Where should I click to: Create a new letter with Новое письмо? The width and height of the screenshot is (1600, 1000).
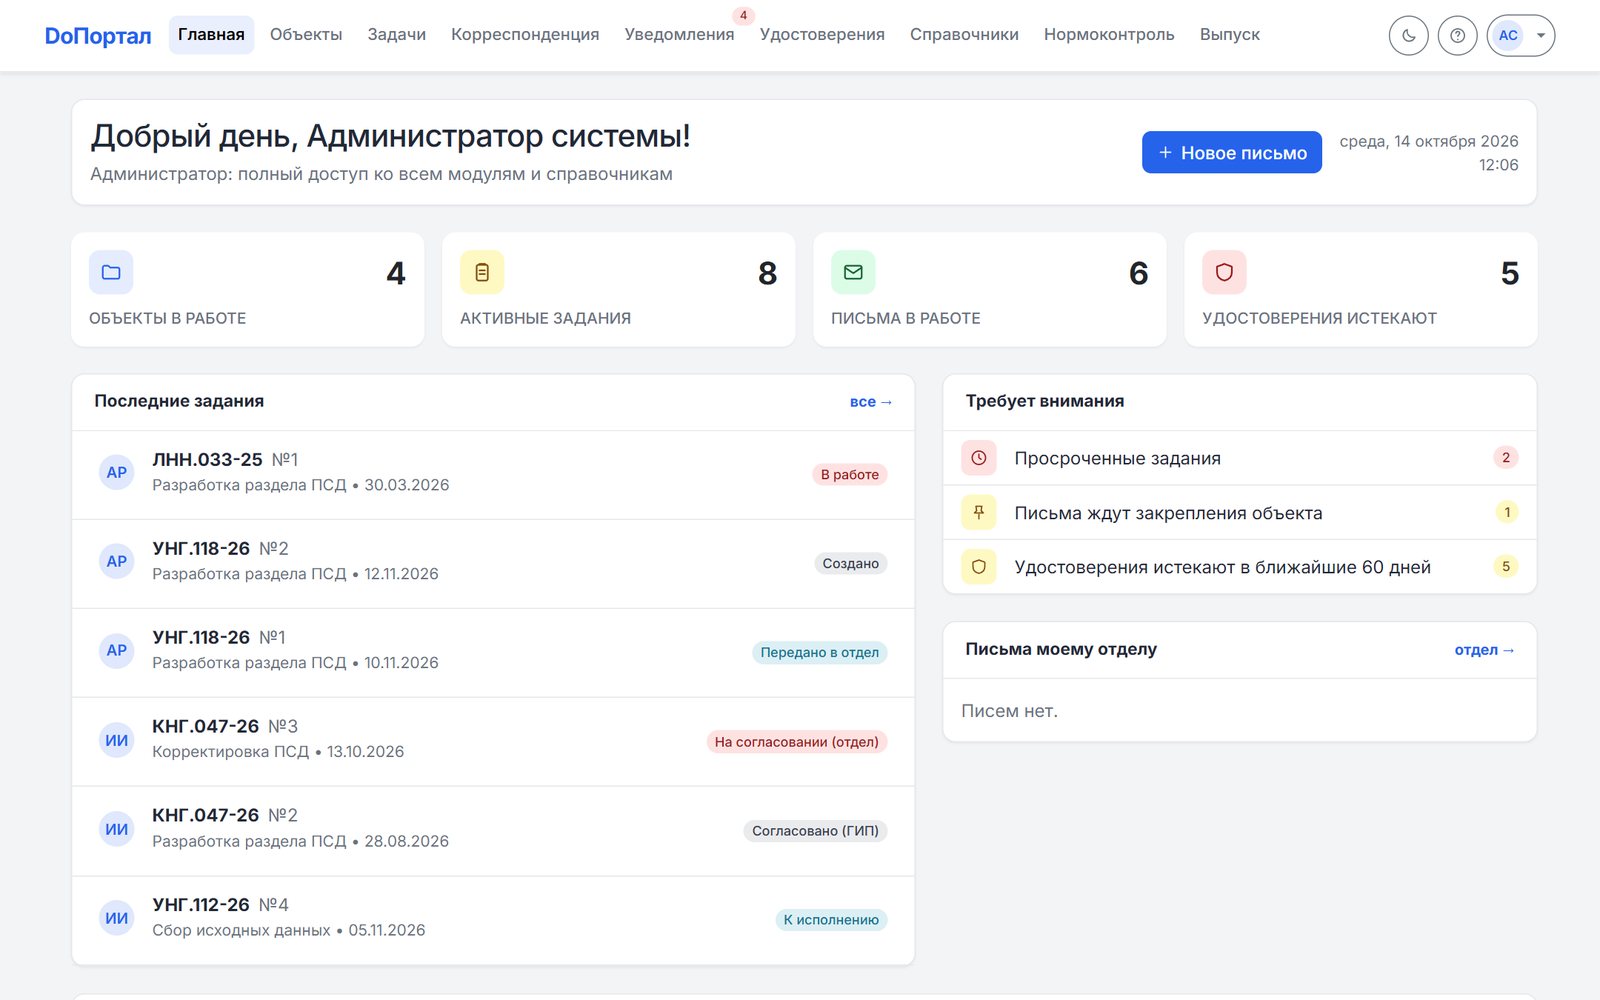point(1232,152)
